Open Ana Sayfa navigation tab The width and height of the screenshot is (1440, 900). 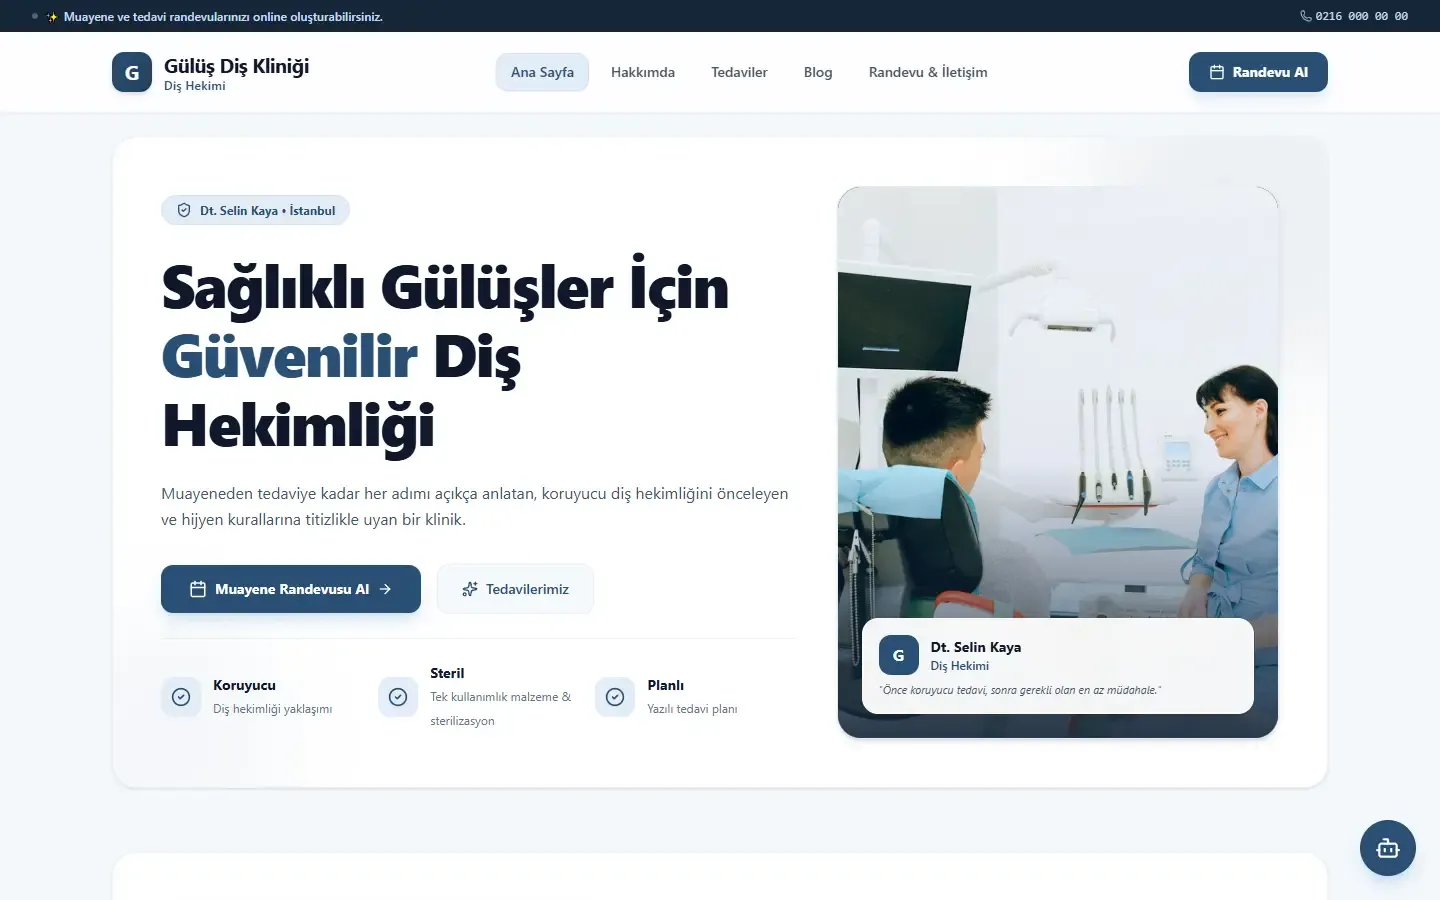click(542, 72)
